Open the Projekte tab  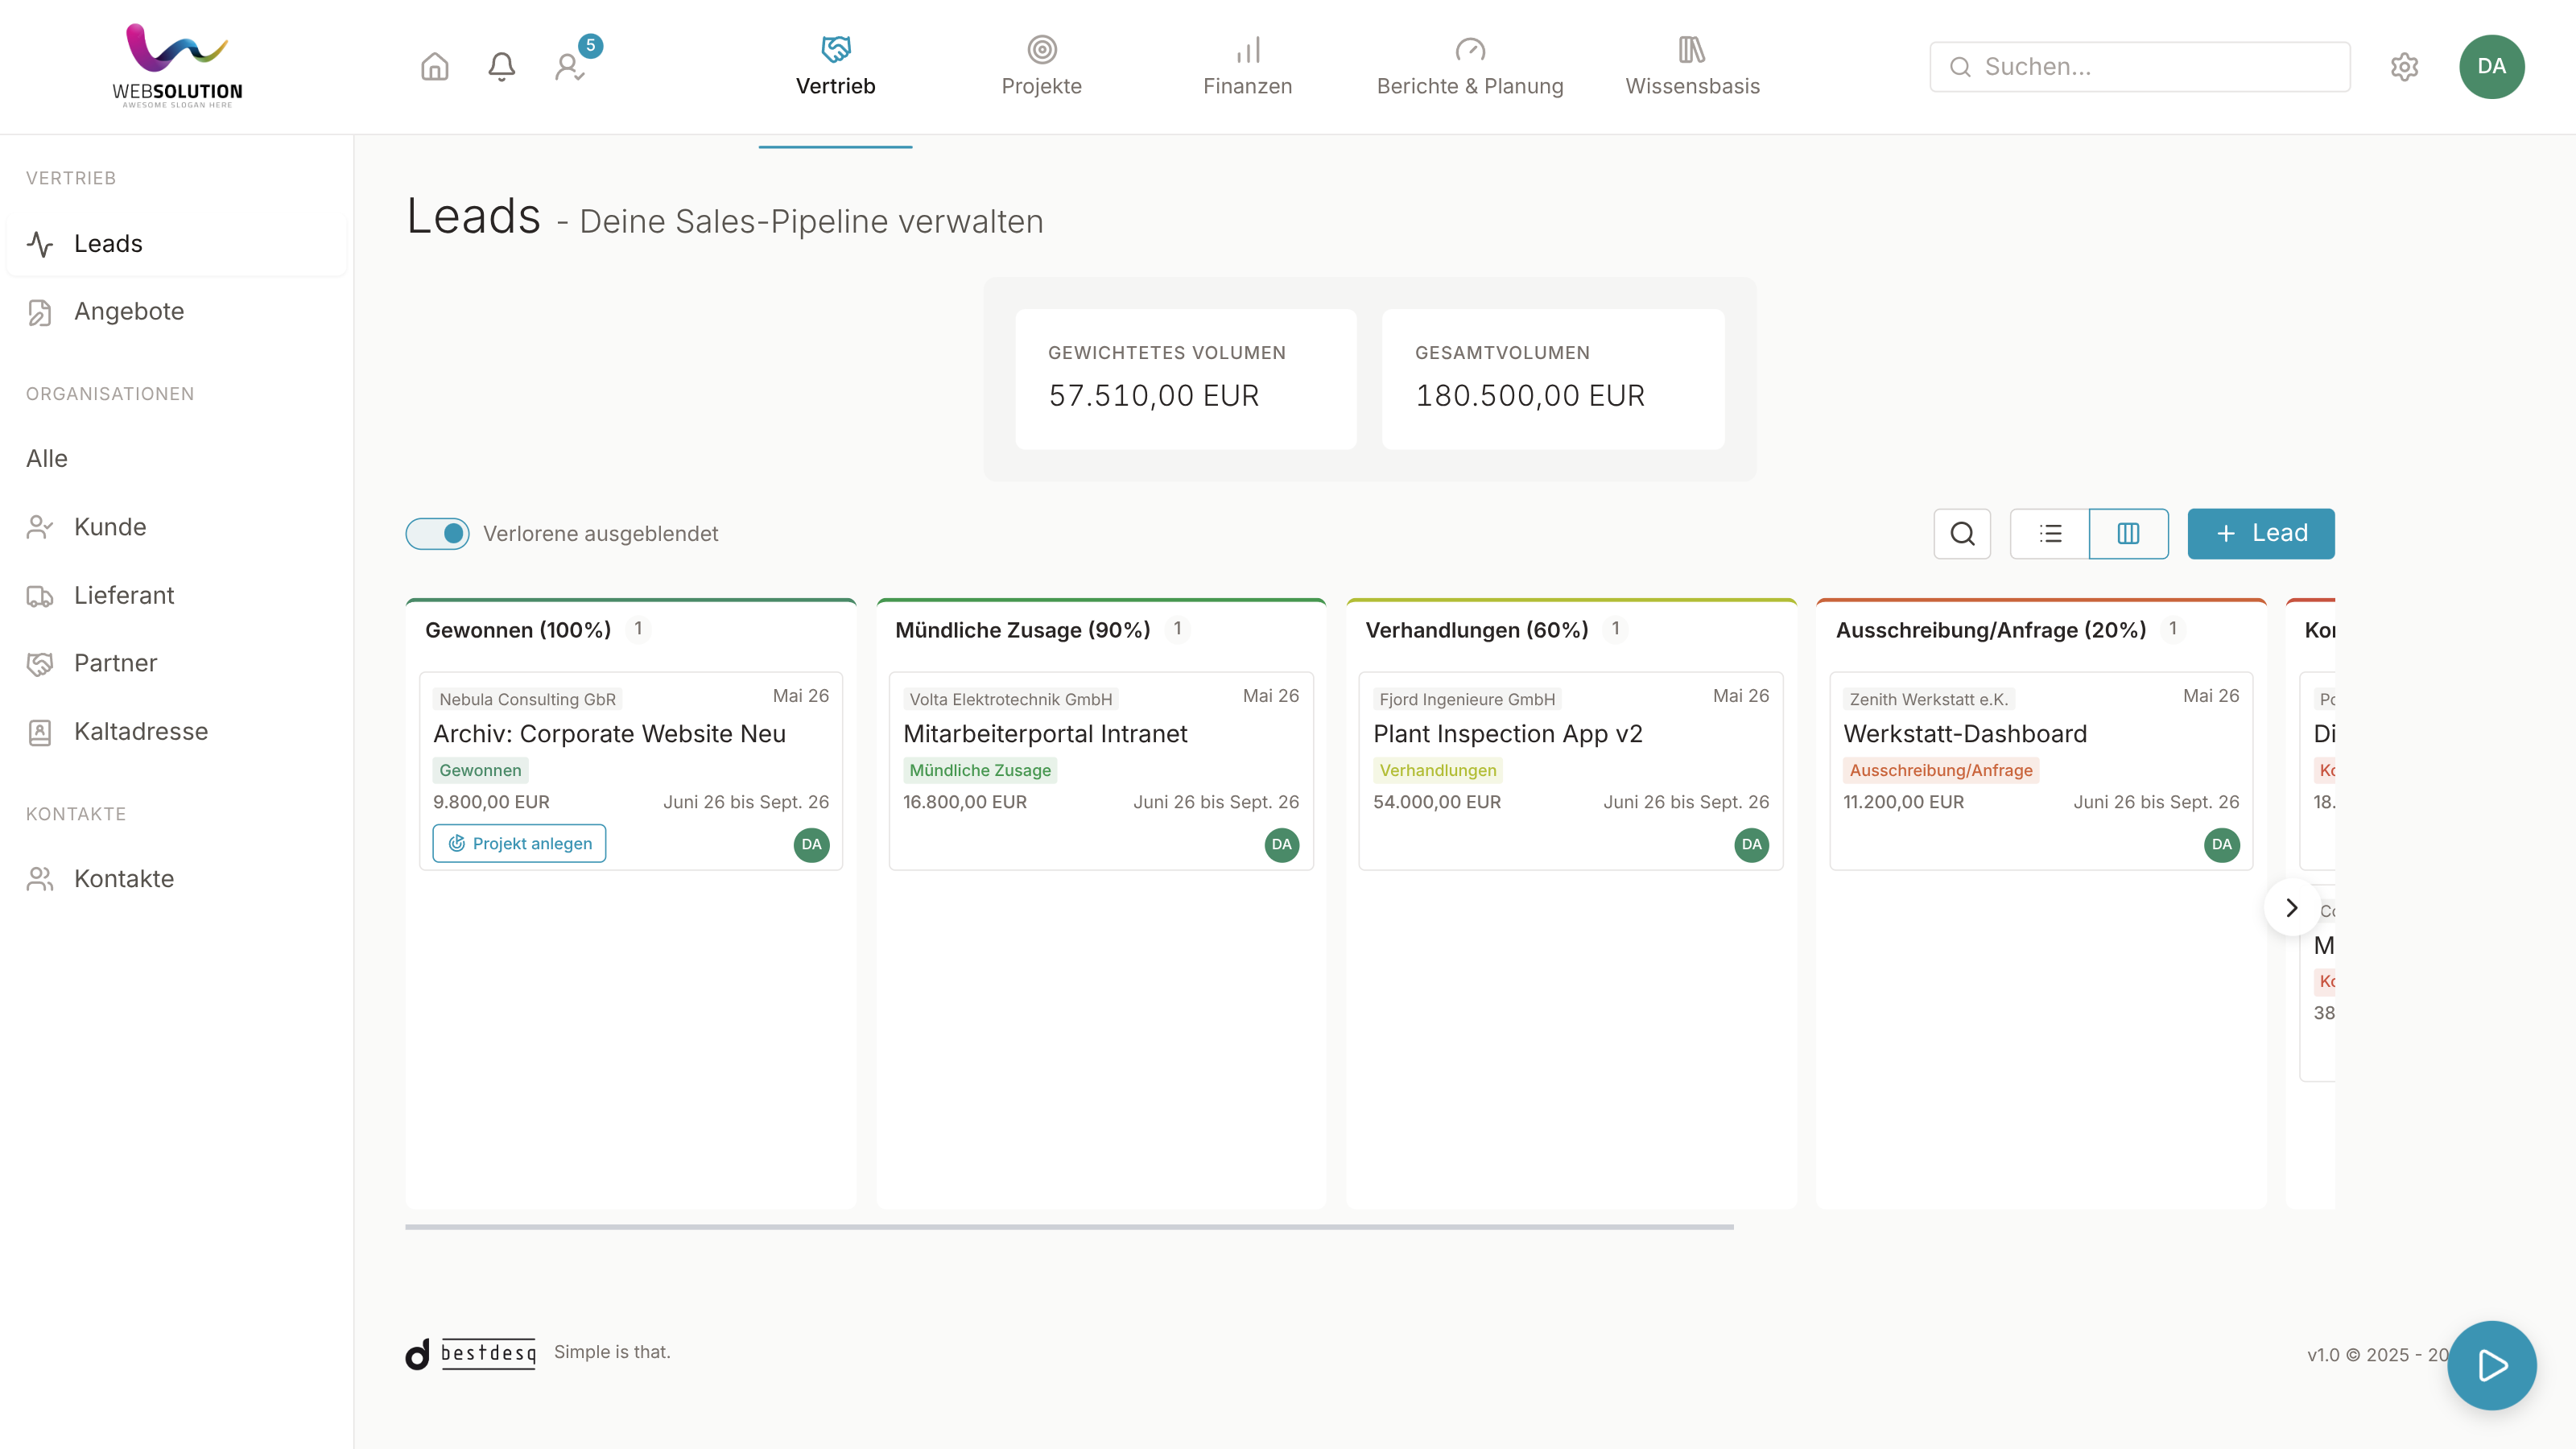(1041, 67)
